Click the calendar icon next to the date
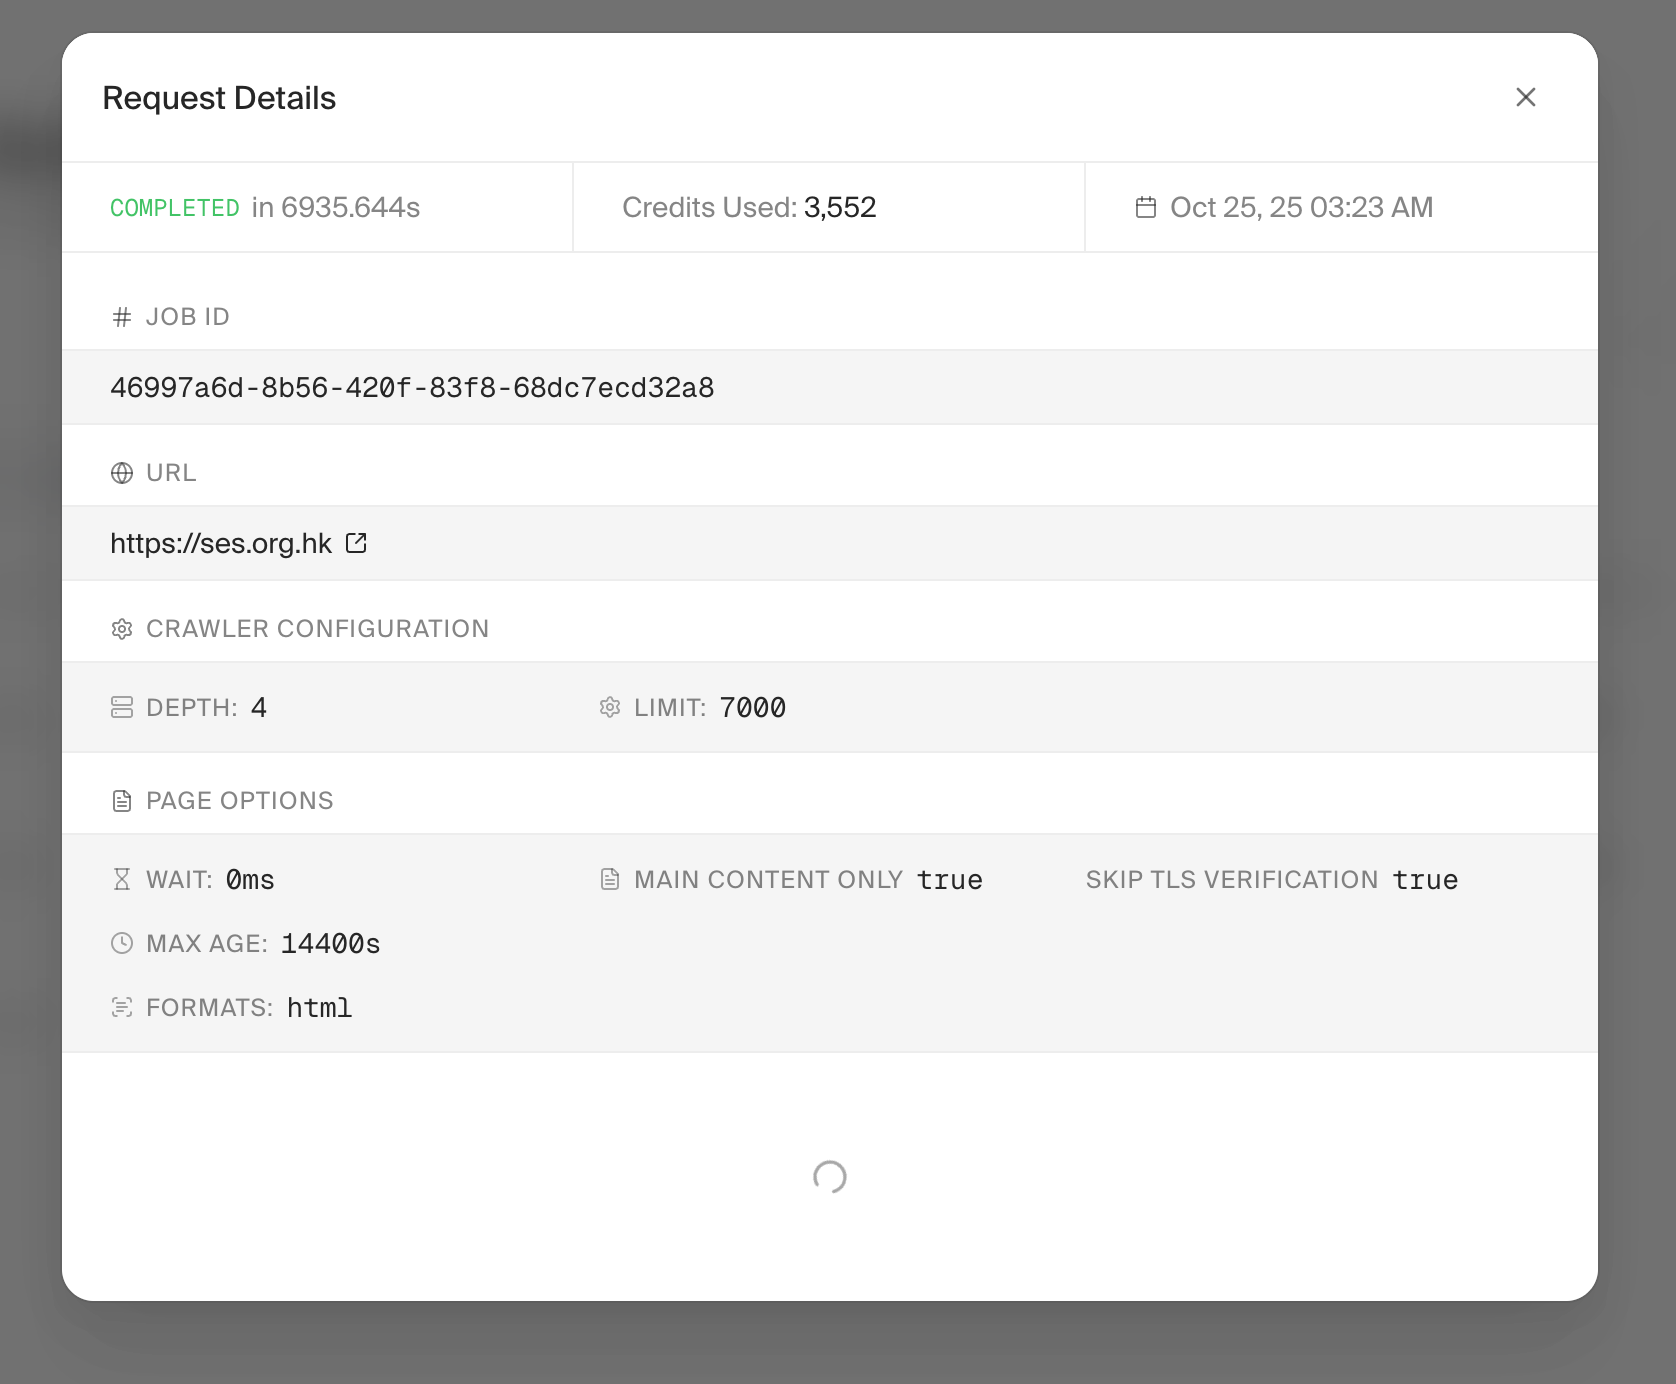The height and width of the screenshot is (1384, 1676). [1146, 207]
